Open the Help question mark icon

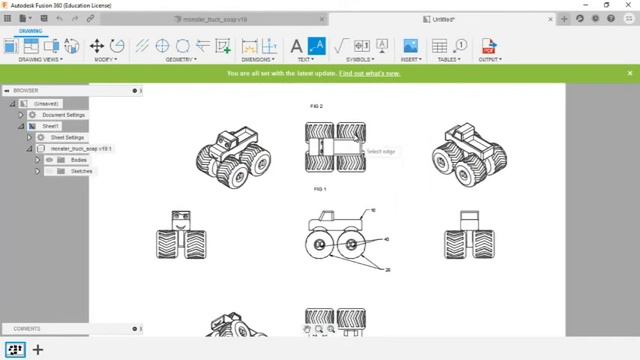pyautogui.click(x=611, y=18)
